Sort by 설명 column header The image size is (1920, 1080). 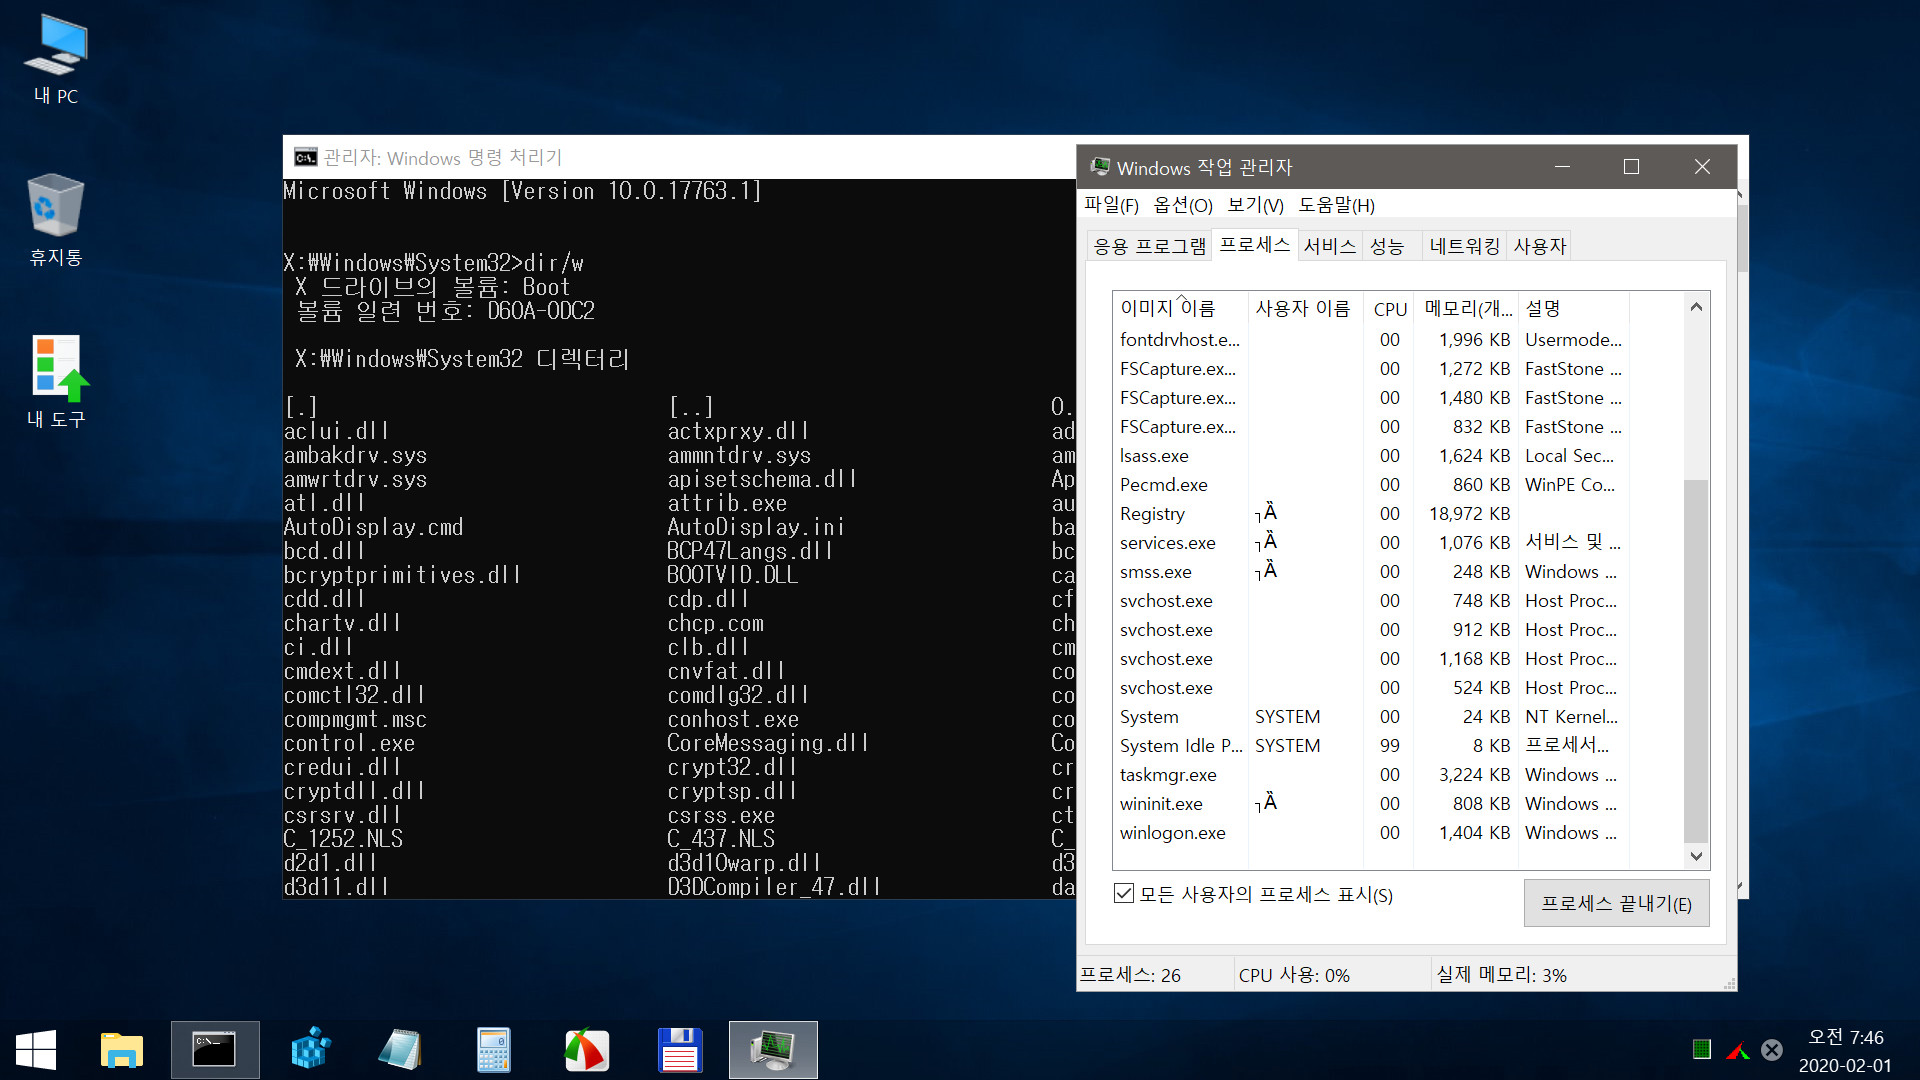coord(1573,309)
